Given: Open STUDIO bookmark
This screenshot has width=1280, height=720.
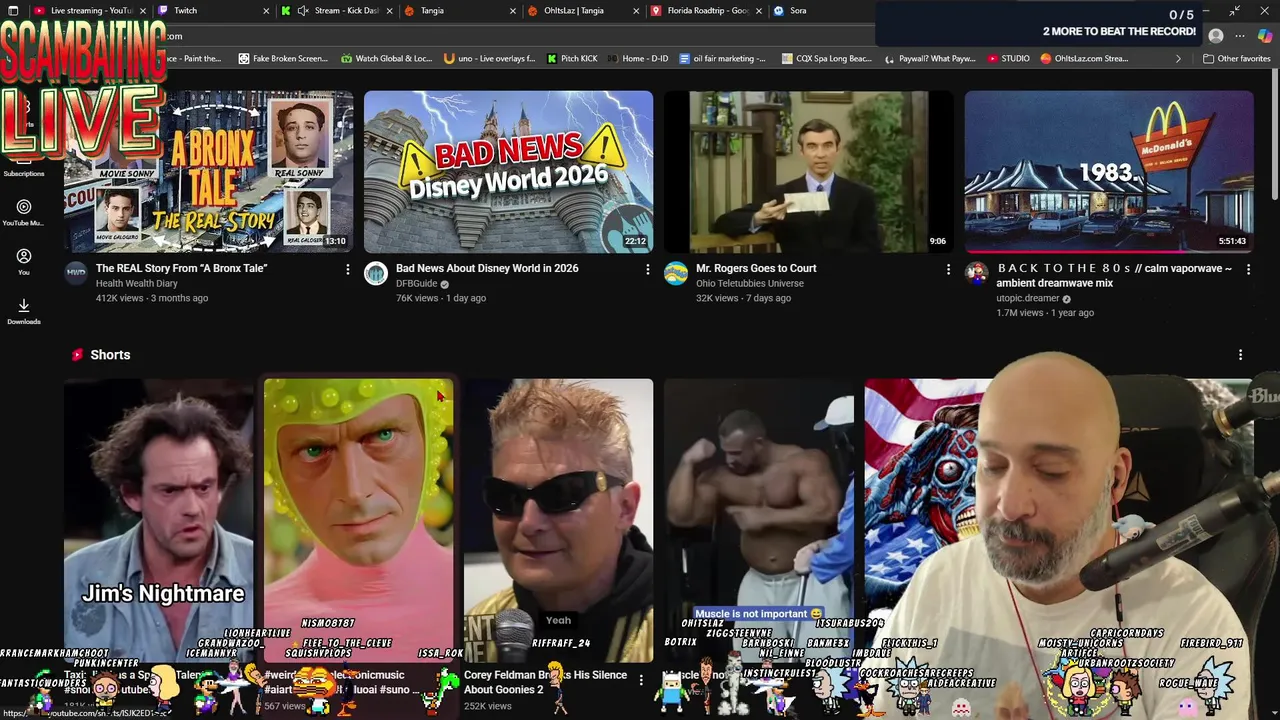Looking at the screenshot, I should 1008,58.
